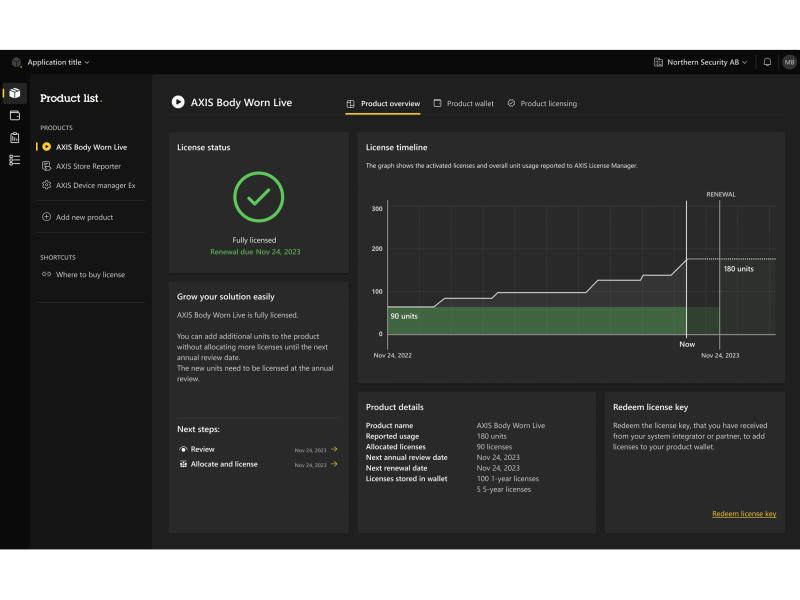Click the RENEWAL marker on the timeline

click(720, 194)
